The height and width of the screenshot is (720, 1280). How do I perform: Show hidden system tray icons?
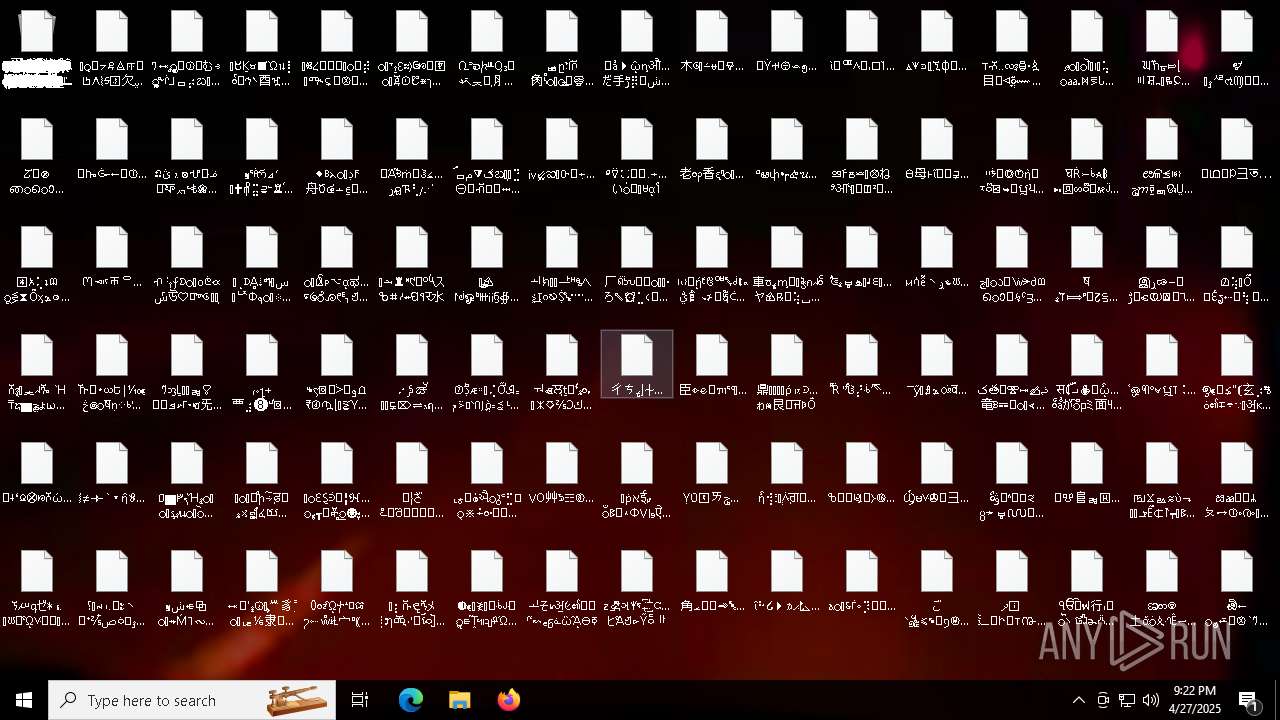click(1078, 700)
